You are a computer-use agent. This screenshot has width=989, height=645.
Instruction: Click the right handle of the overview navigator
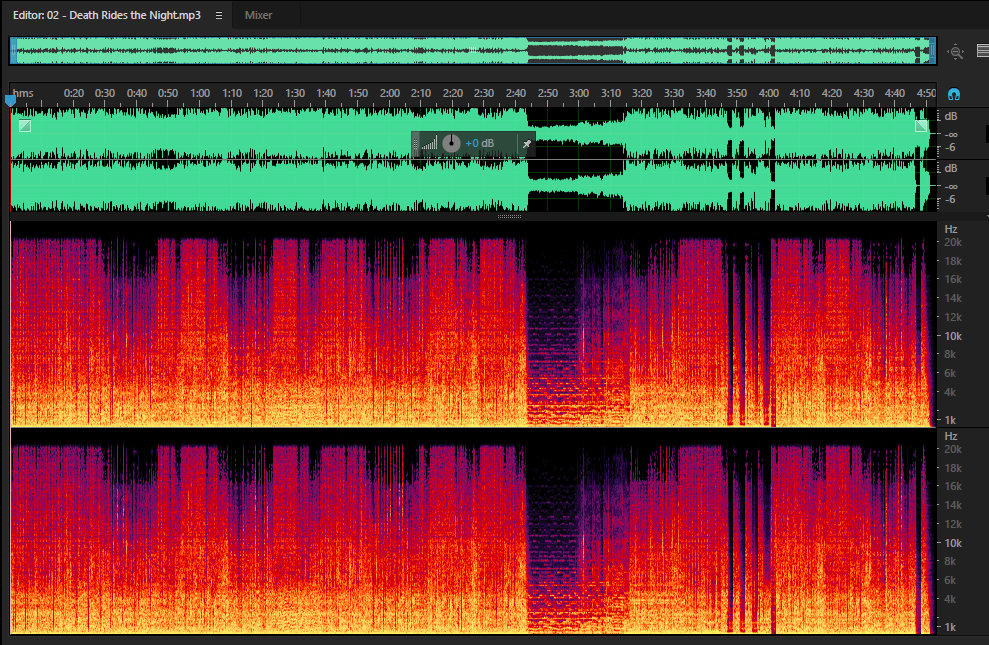[x=932, y=50]
